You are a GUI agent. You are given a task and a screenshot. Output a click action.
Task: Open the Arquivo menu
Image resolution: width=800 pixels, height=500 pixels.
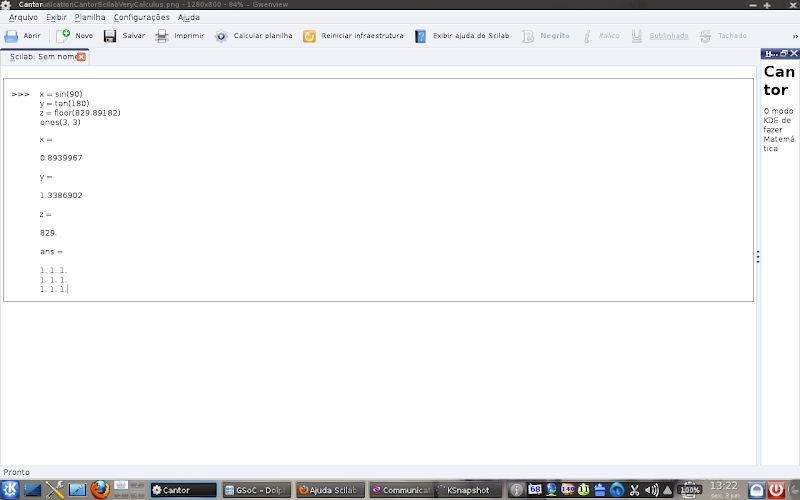pyautogui.click(x=23, y=17)
